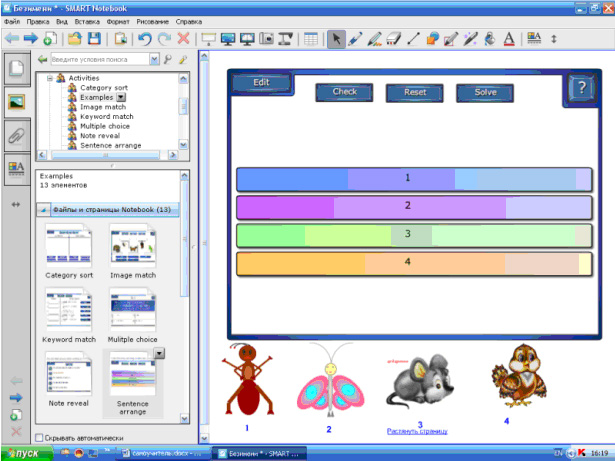The image size is (615, 461).
Task: Open dropdown arrow next to Examples
Action: (x=120, y=97)
